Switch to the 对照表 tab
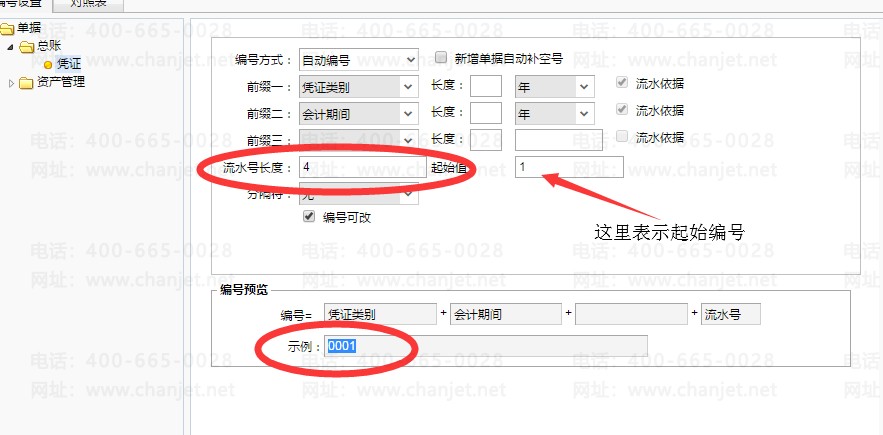Screen dimensions: 883x435 pos(88,5)
